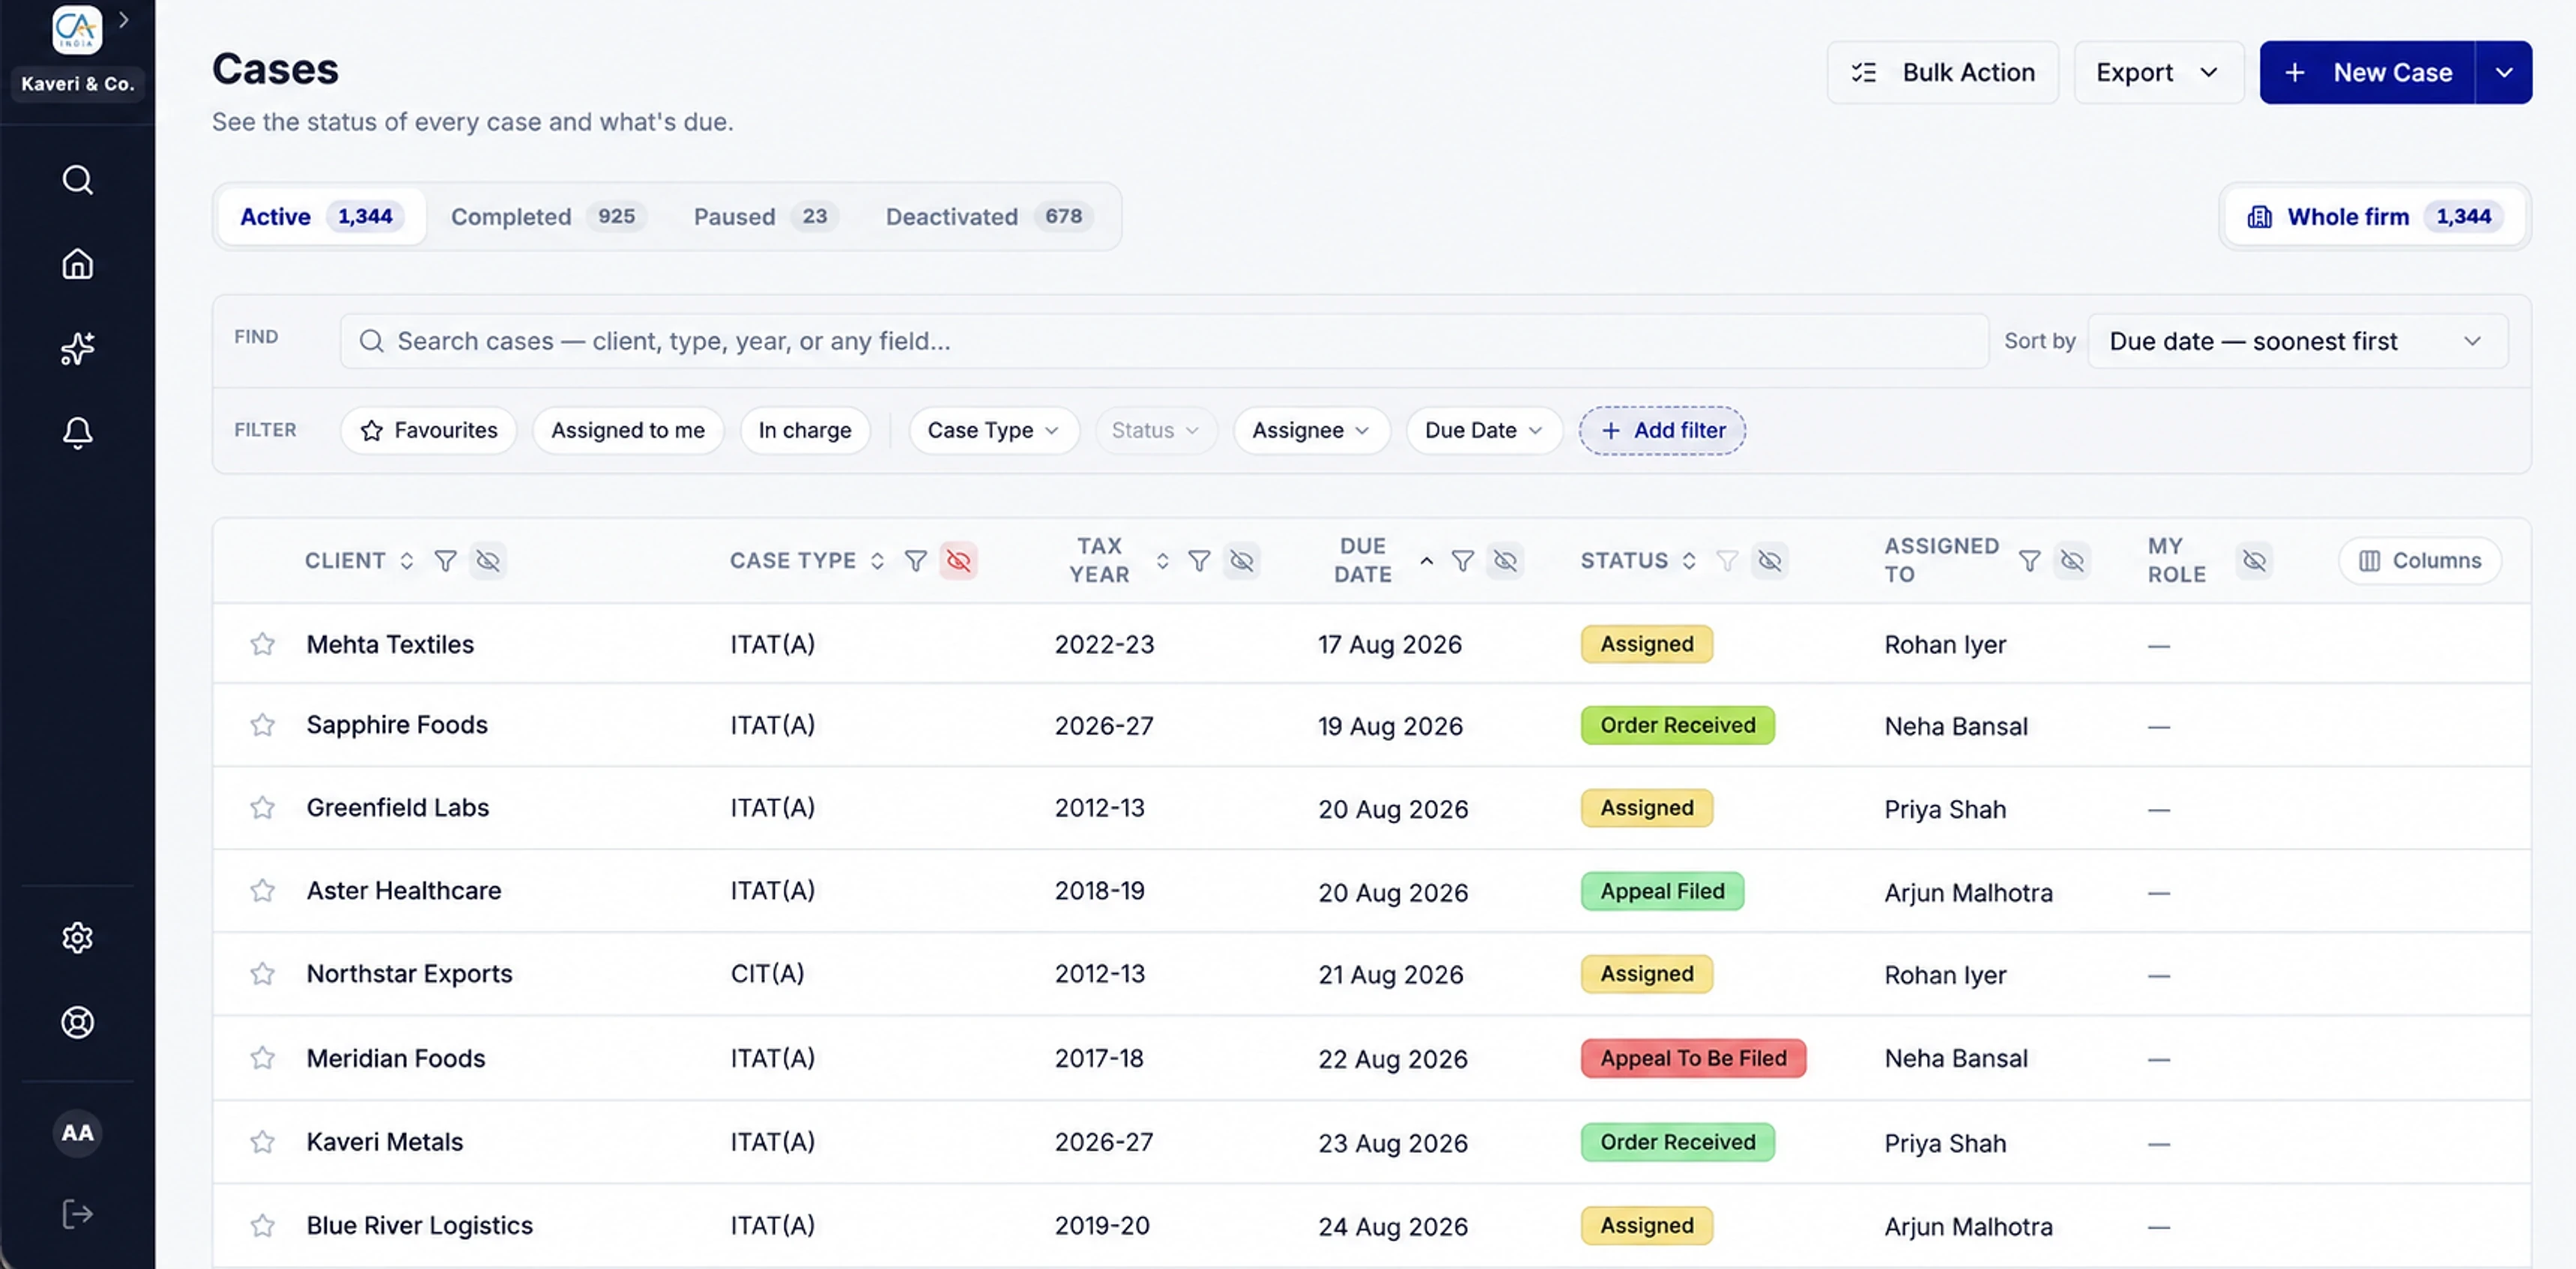Switch to the Deactivated tab
The height and width of the screenshot is (1269, 2576).
(989, 216)
